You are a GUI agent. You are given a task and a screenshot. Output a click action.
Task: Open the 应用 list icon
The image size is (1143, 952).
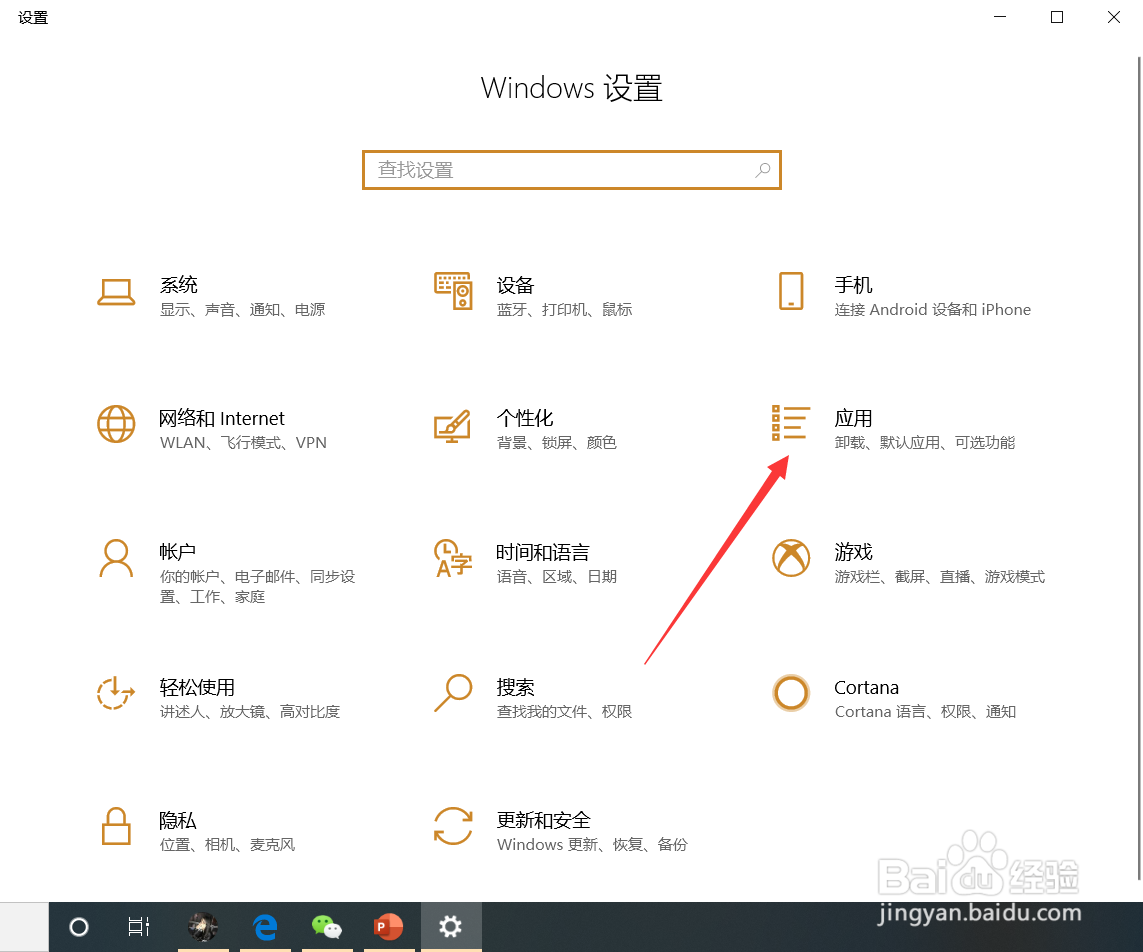pos(791,423)
